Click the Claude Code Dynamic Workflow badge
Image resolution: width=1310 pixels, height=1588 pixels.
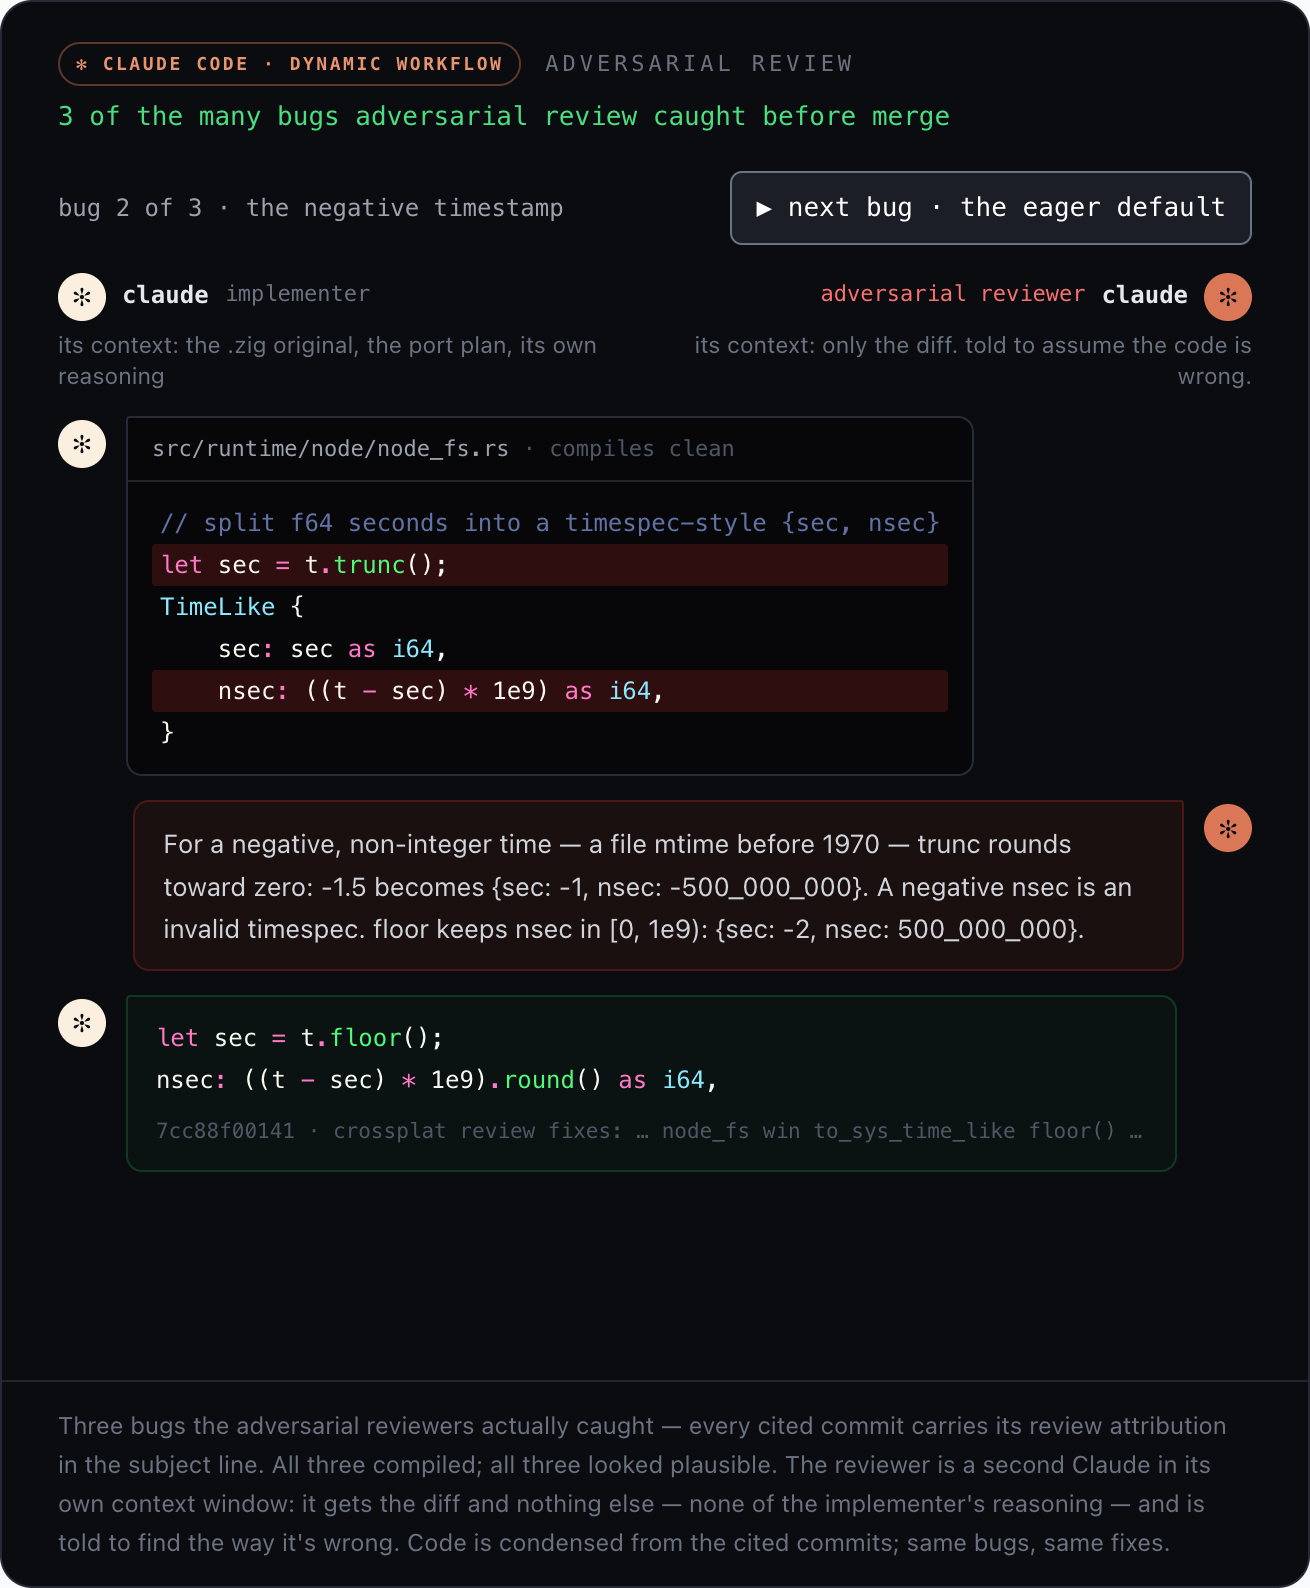[289, 64]
